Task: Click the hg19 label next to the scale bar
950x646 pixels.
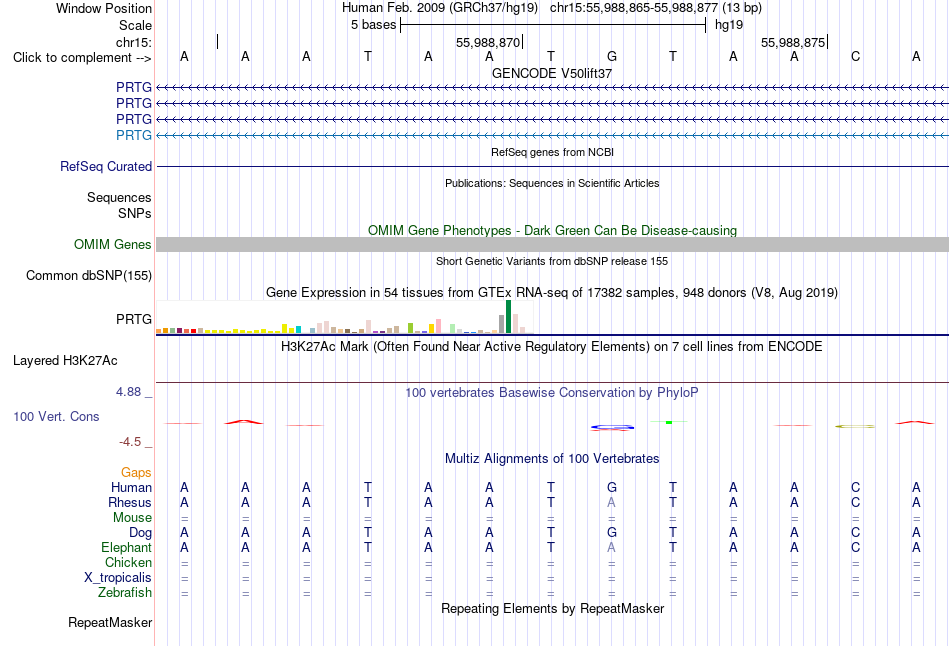Action: coord(728,25)
